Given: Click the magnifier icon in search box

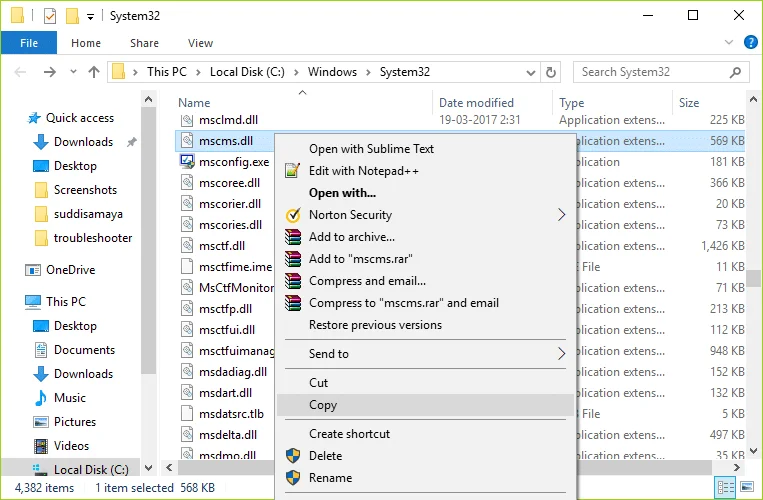Looking at the screenshot, I should pyautogui.click(x=735, y=72).
